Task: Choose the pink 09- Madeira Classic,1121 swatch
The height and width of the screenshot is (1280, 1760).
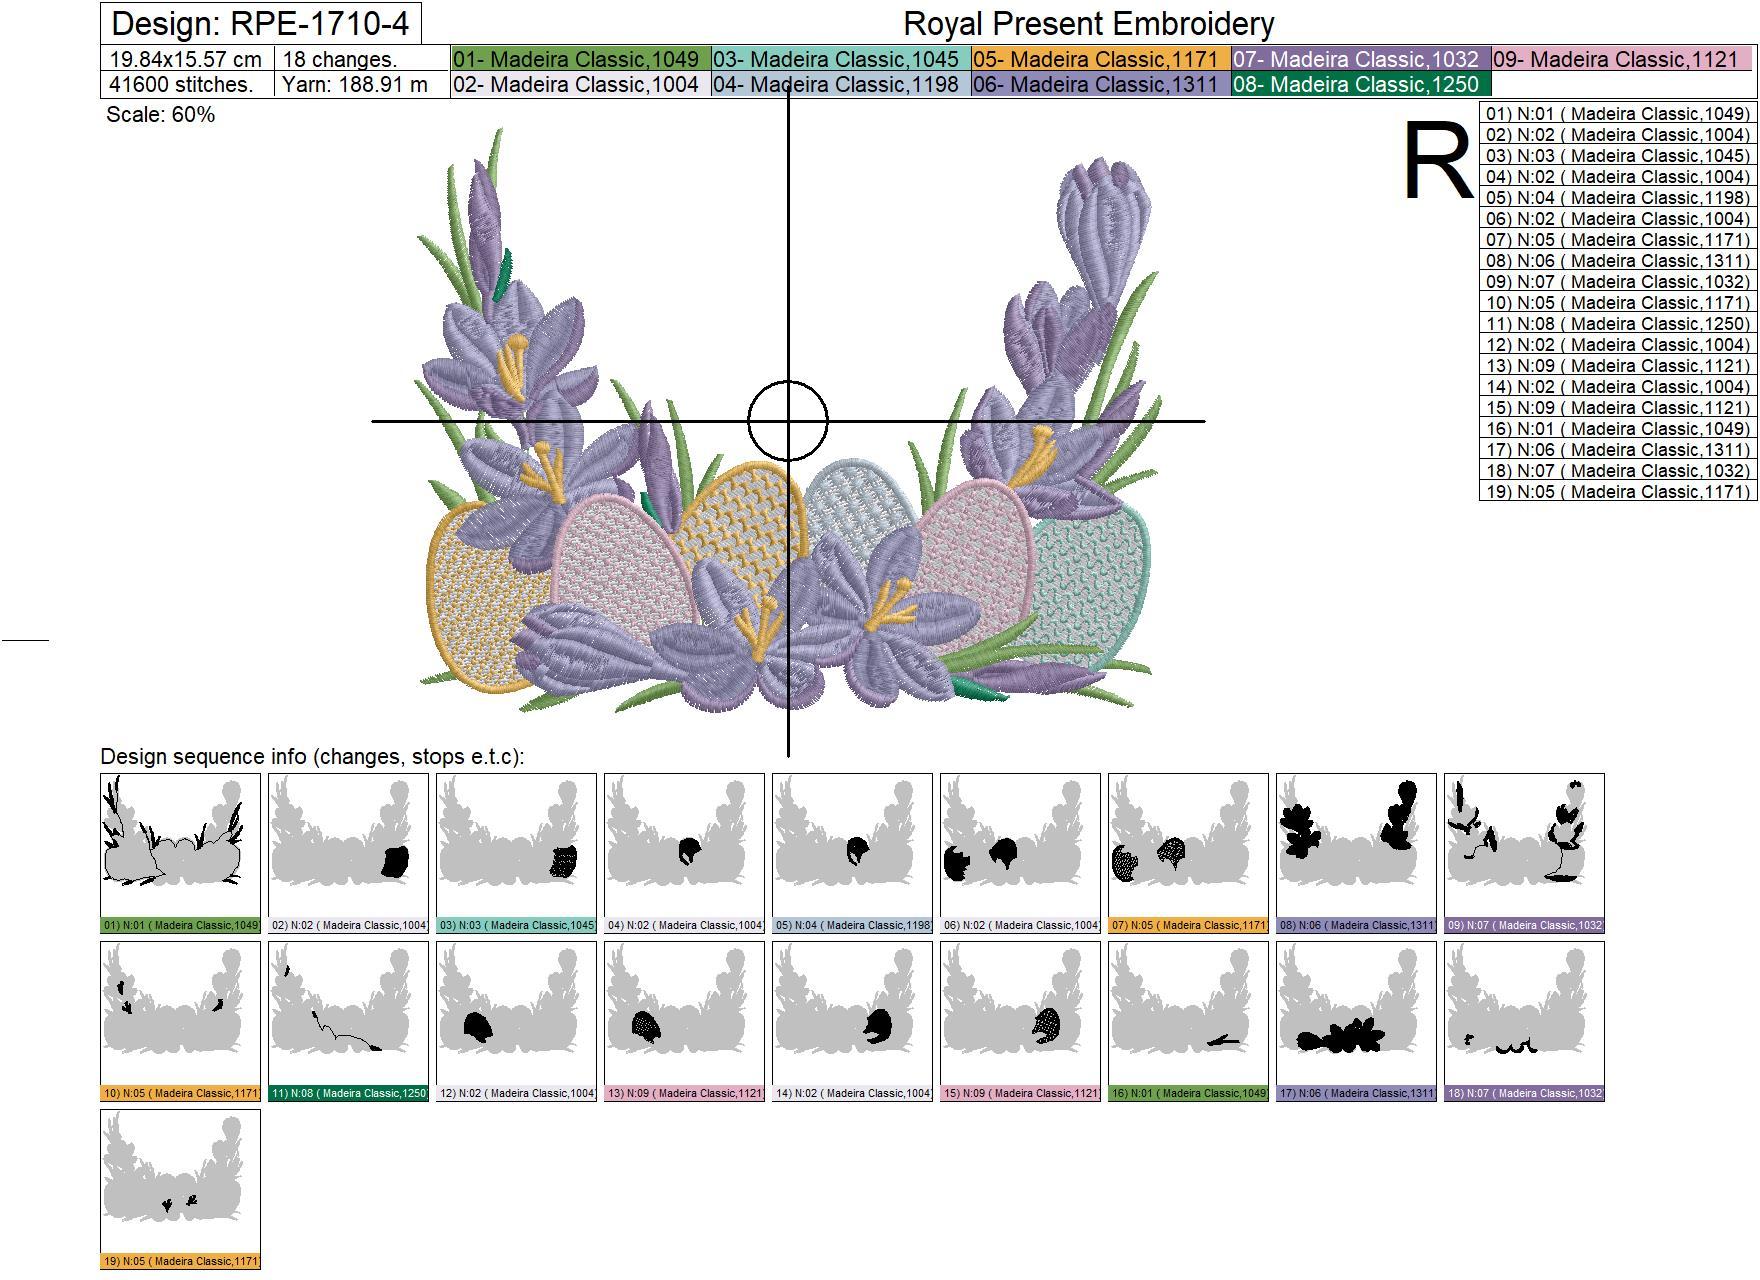Action: [x=1620, y=59]
